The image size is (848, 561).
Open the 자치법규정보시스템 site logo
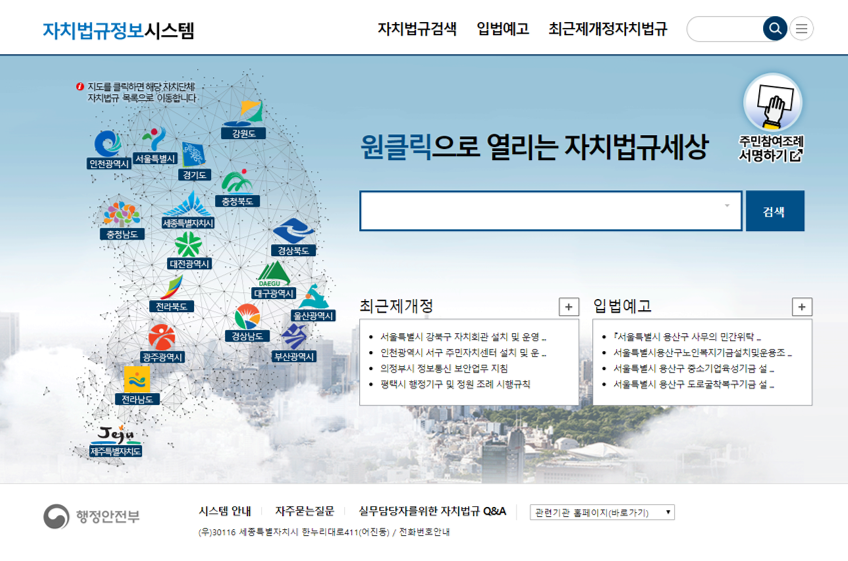point(118,30)
